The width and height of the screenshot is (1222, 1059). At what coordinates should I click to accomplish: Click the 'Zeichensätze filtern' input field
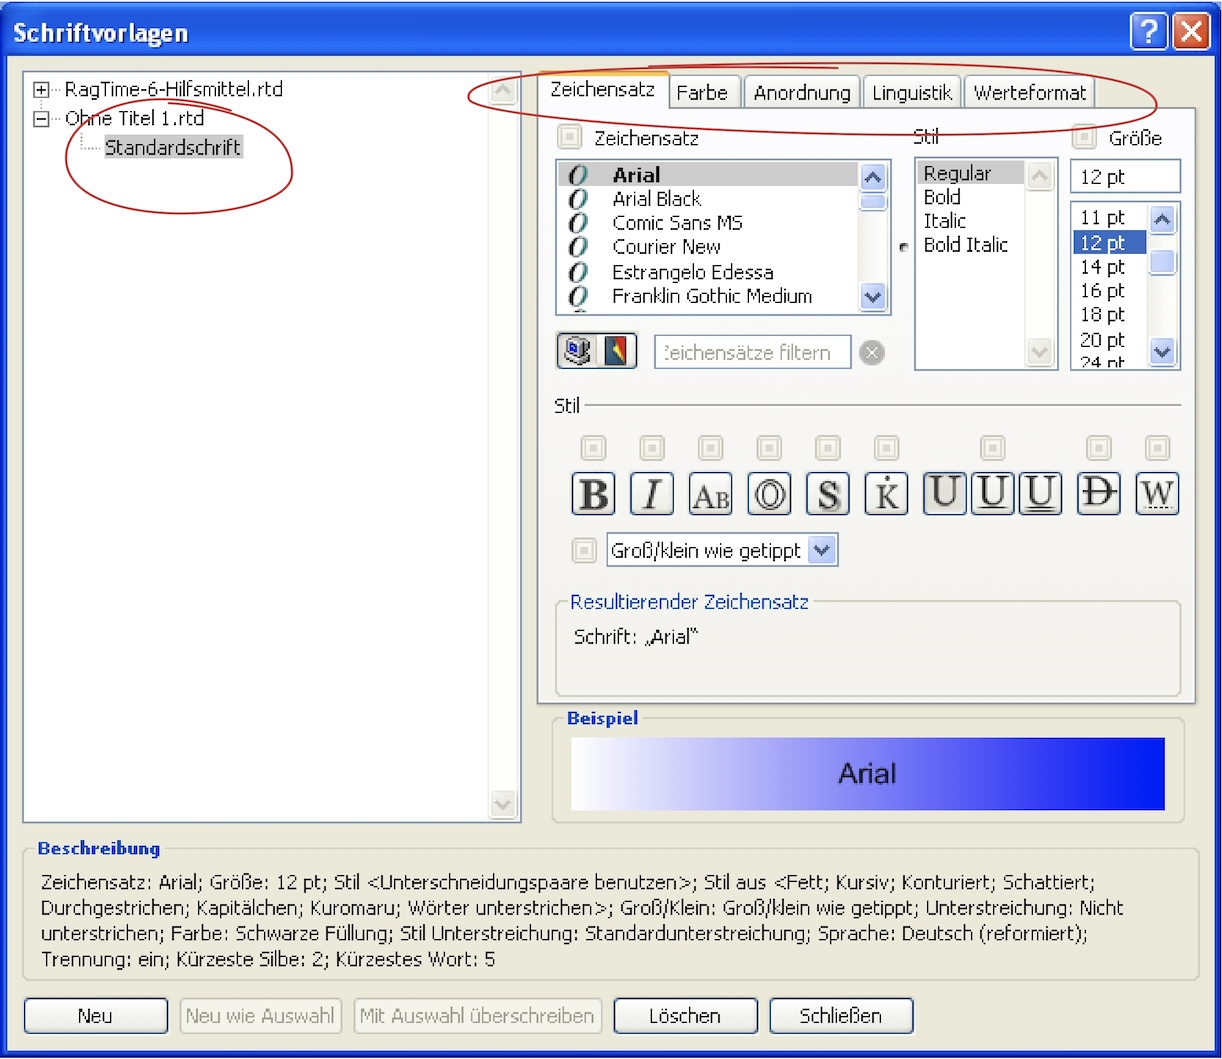point(752,353)
